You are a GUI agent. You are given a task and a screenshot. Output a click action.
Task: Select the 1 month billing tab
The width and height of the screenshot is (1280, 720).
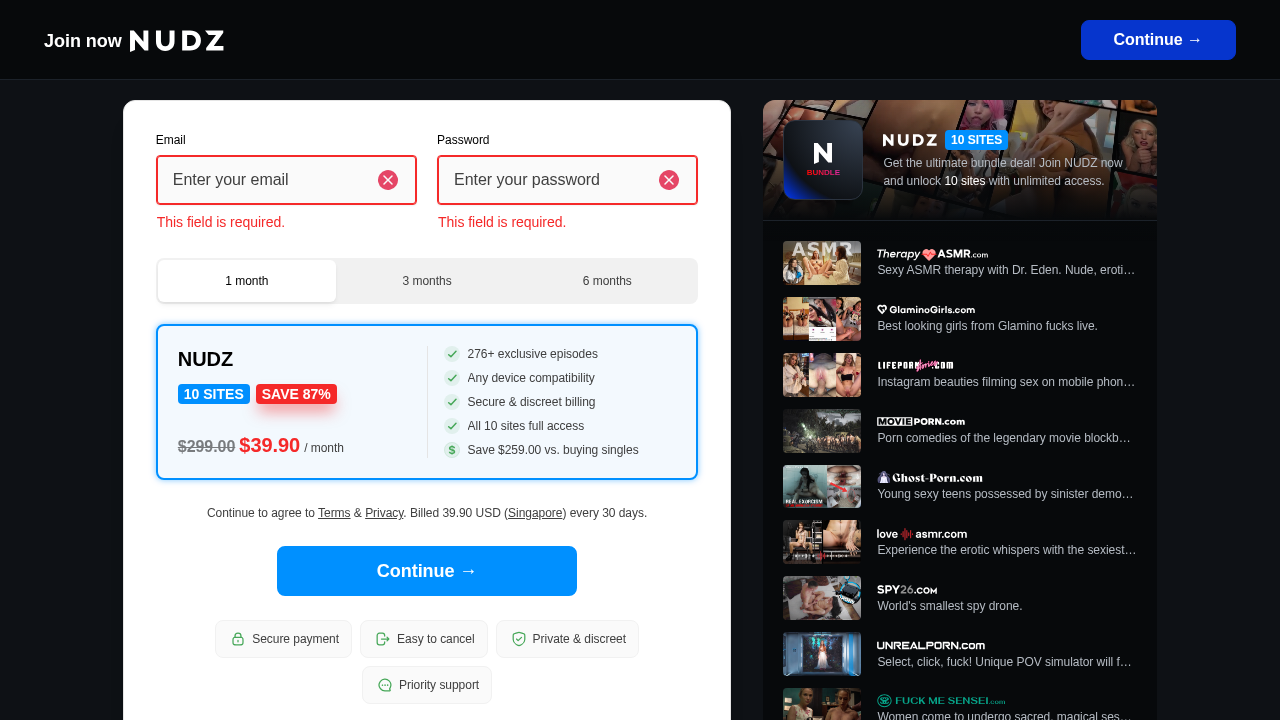[247, 281]
